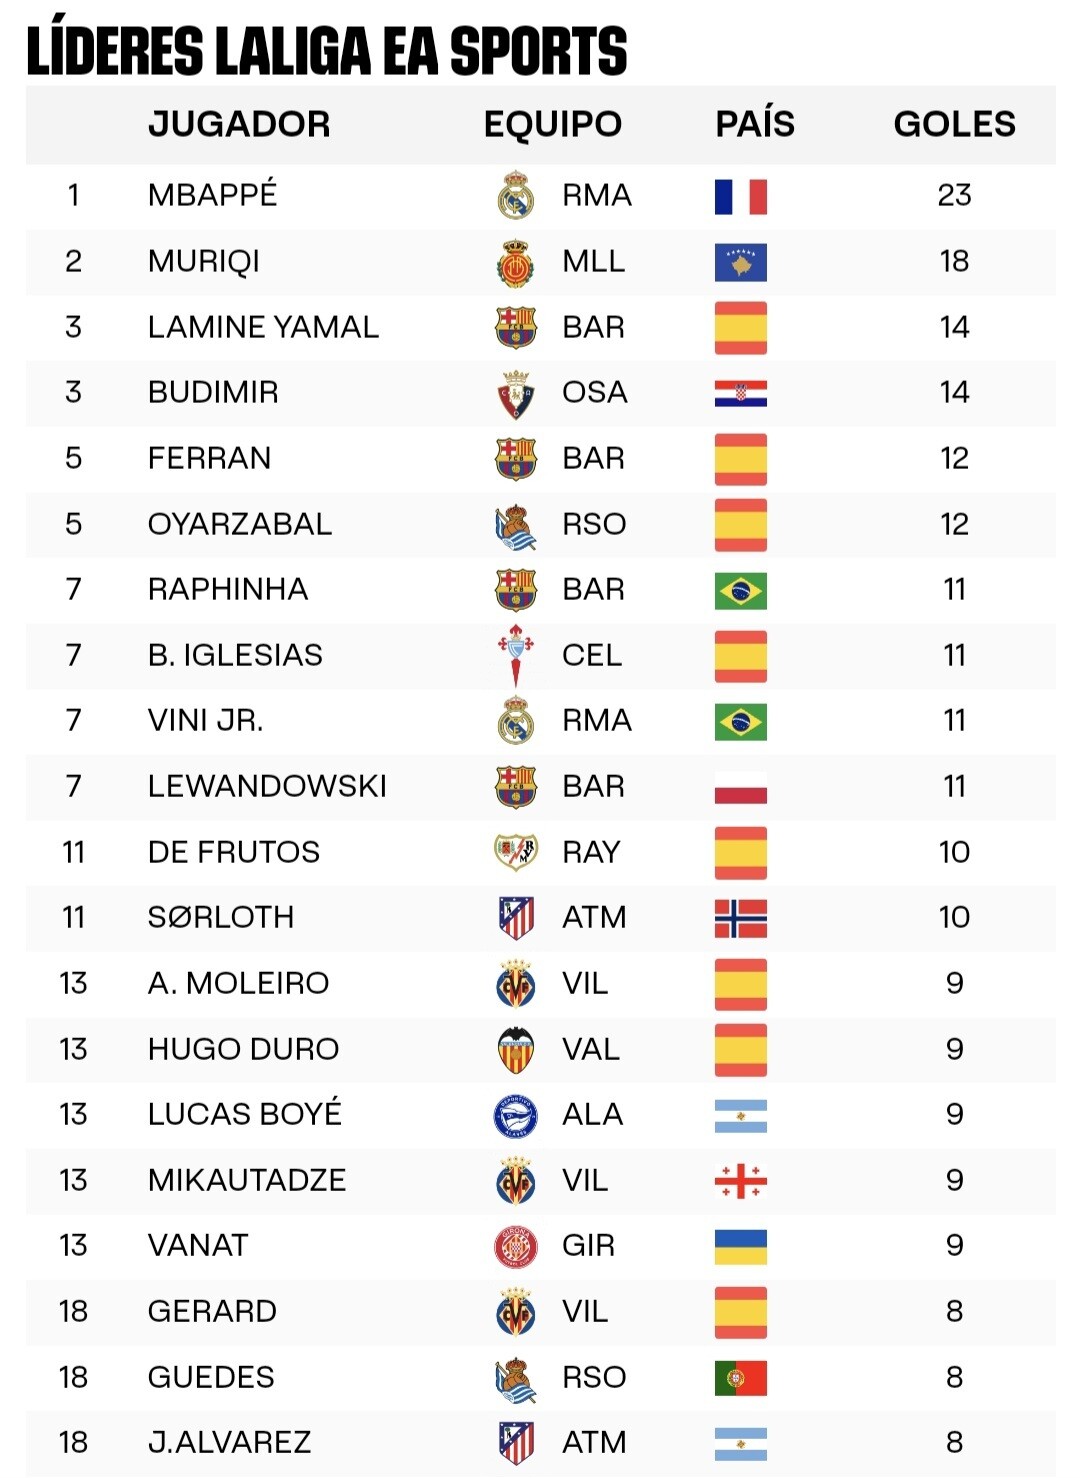Click the Georgia flag next to Mikautadze
This screenshot has height=1478, width=1080.
tap(741, 1181)
